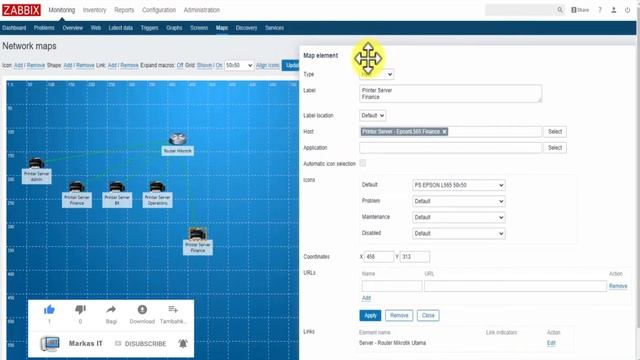Click the top search input box

pyautogui.click(x=520, y=10)
